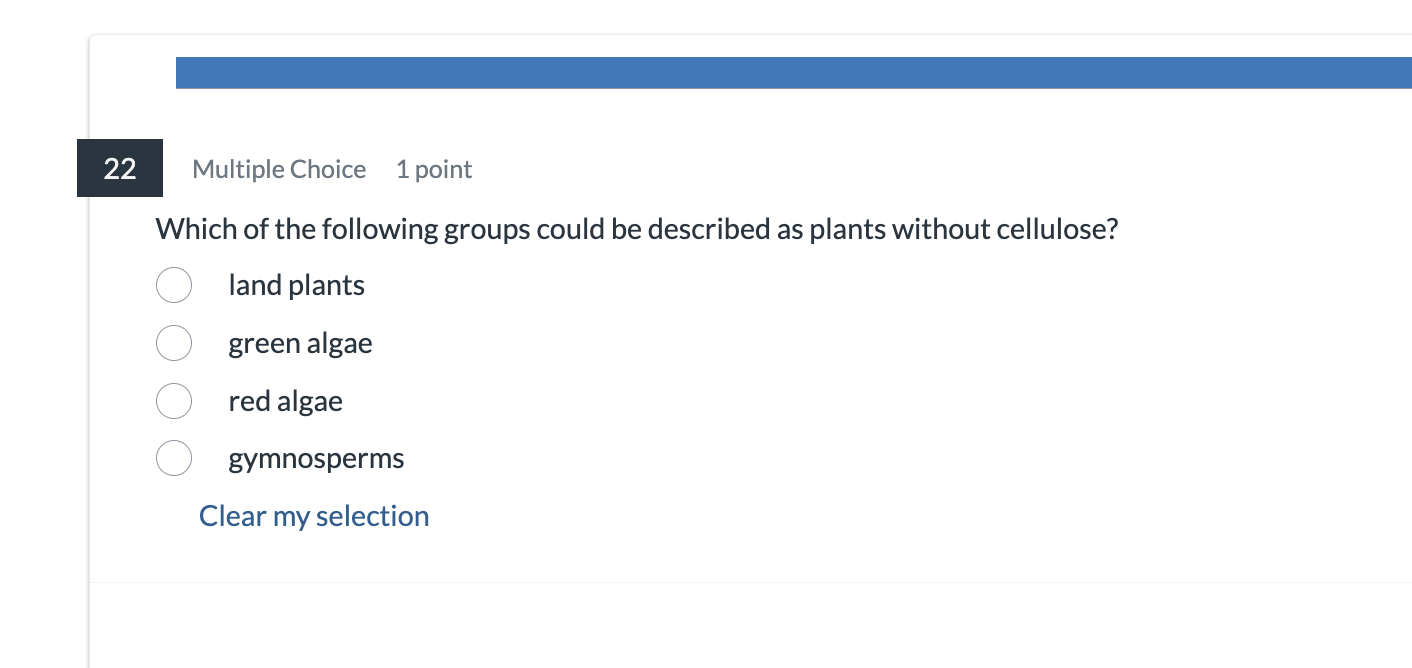Click the Multiple Choice label
This screenshot has width=1412, height=668.
tap(279, 169)
